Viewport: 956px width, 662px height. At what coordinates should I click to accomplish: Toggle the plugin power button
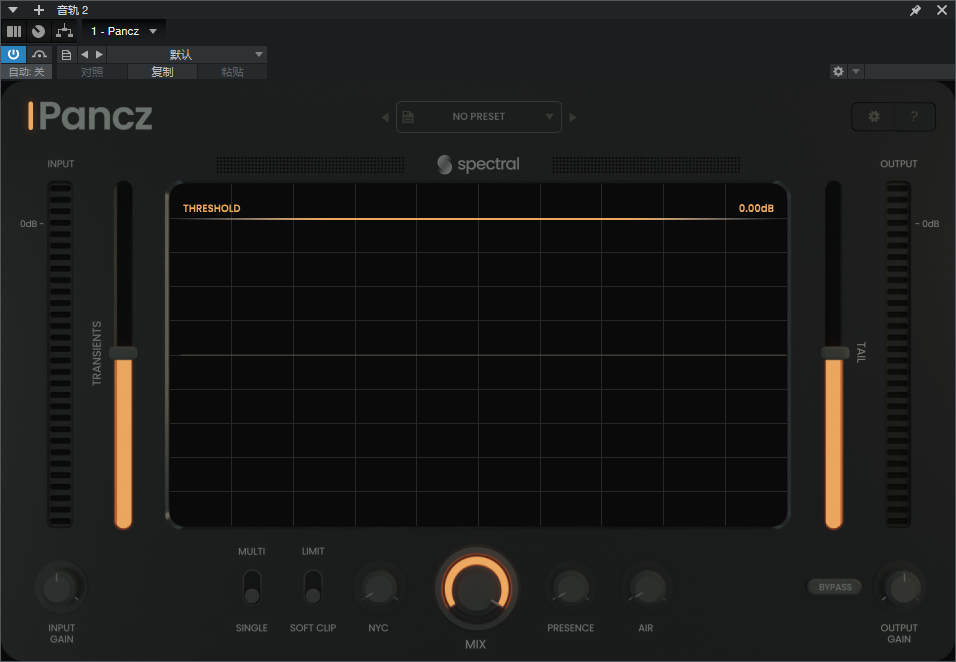[x=13, y=54]
